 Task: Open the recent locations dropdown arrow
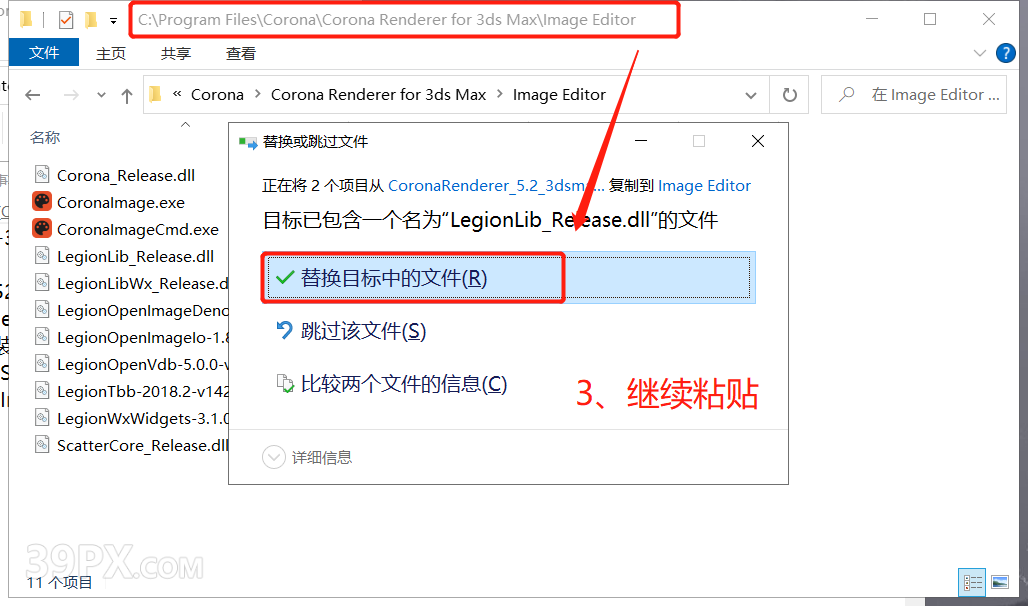pos(101,95)
